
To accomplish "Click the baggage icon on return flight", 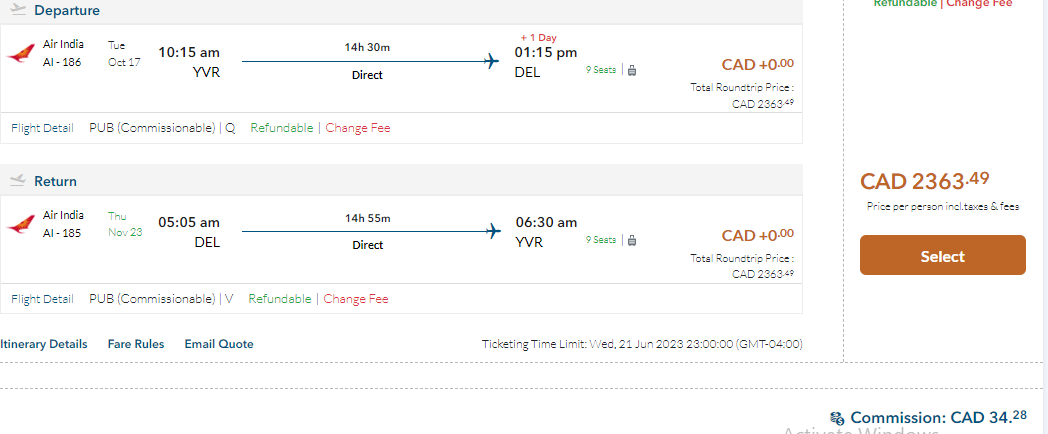I will point(632,240).
